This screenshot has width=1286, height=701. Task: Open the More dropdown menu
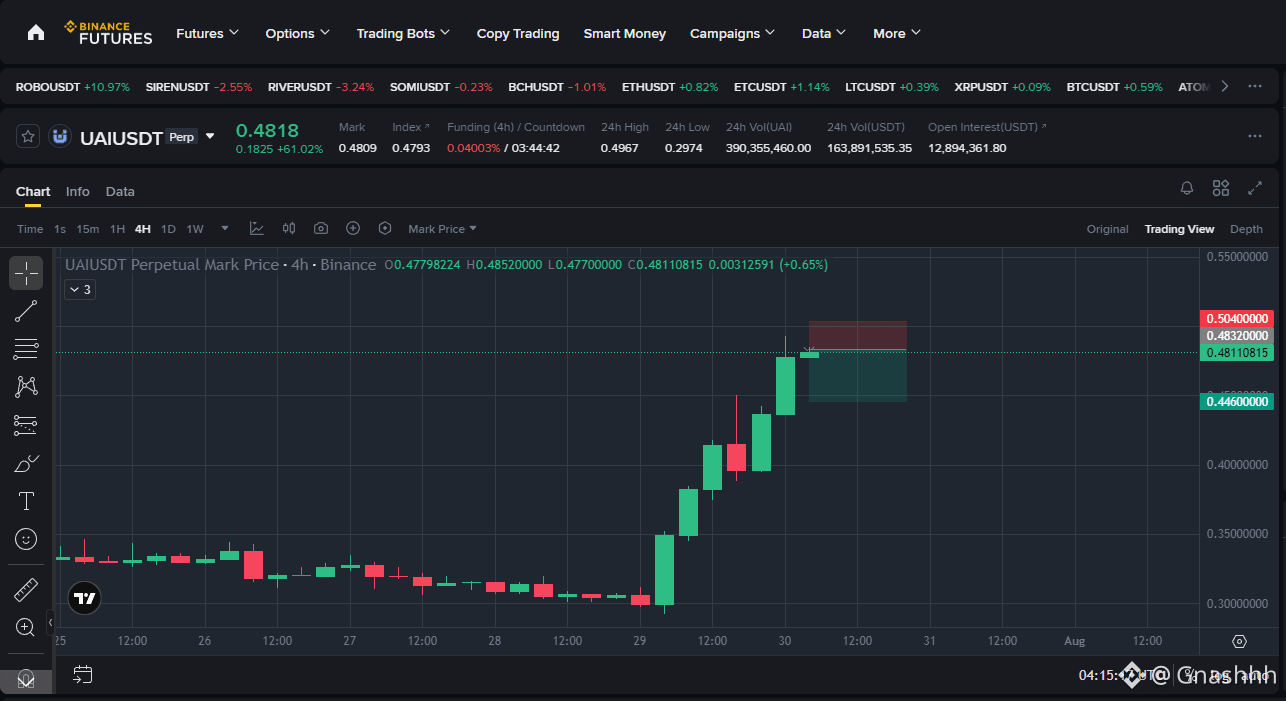pyautogui.click(x=897, y=33)
